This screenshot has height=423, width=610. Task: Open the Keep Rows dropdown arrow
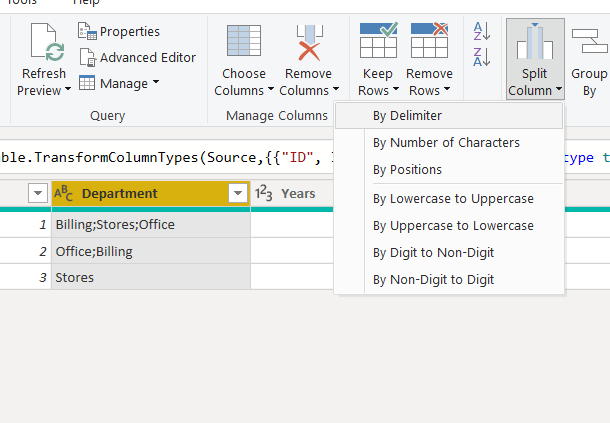396,89
